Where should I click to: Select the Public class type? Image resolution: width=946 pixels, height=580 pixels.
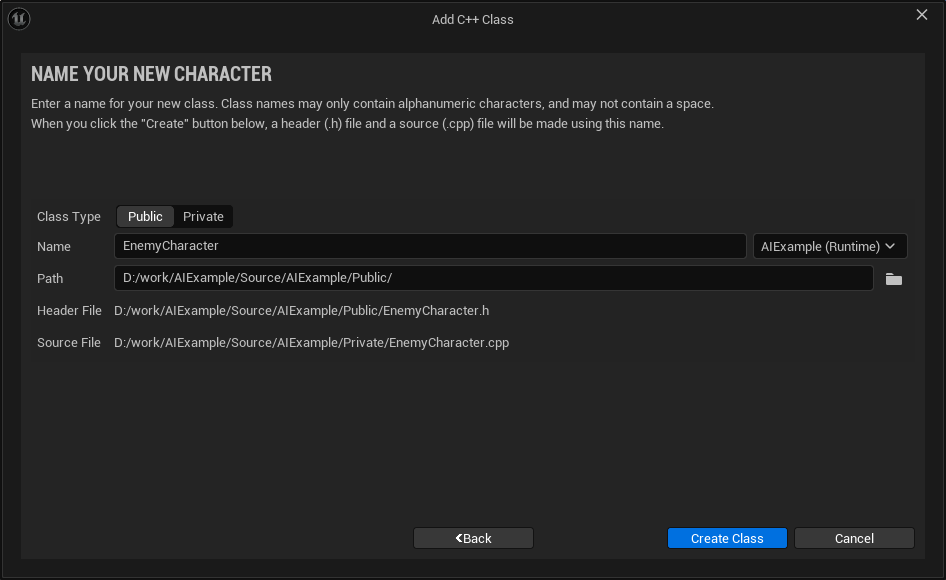[145, 217]
